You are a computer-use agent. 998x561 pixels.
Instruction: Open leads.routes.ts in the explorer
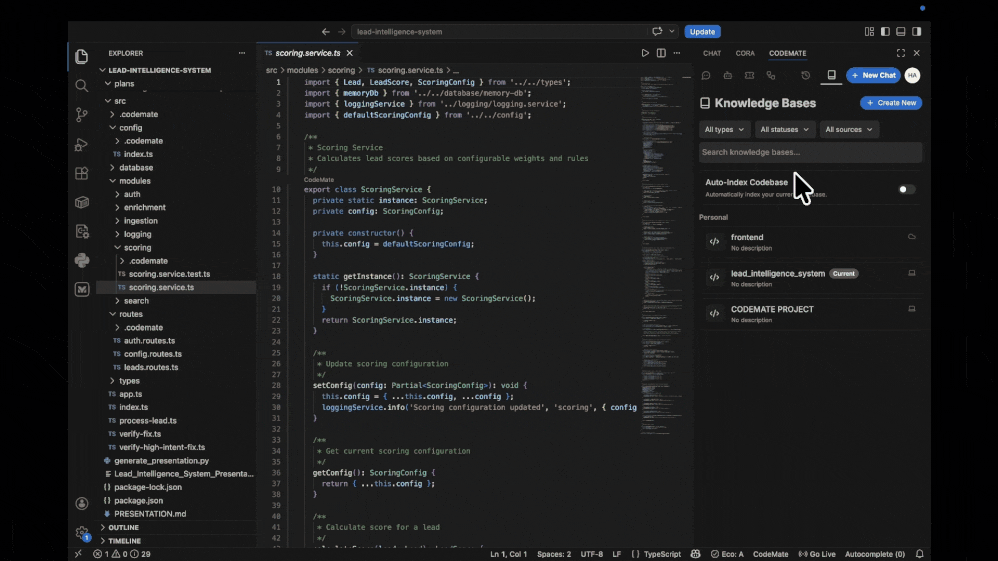point(151,367)
